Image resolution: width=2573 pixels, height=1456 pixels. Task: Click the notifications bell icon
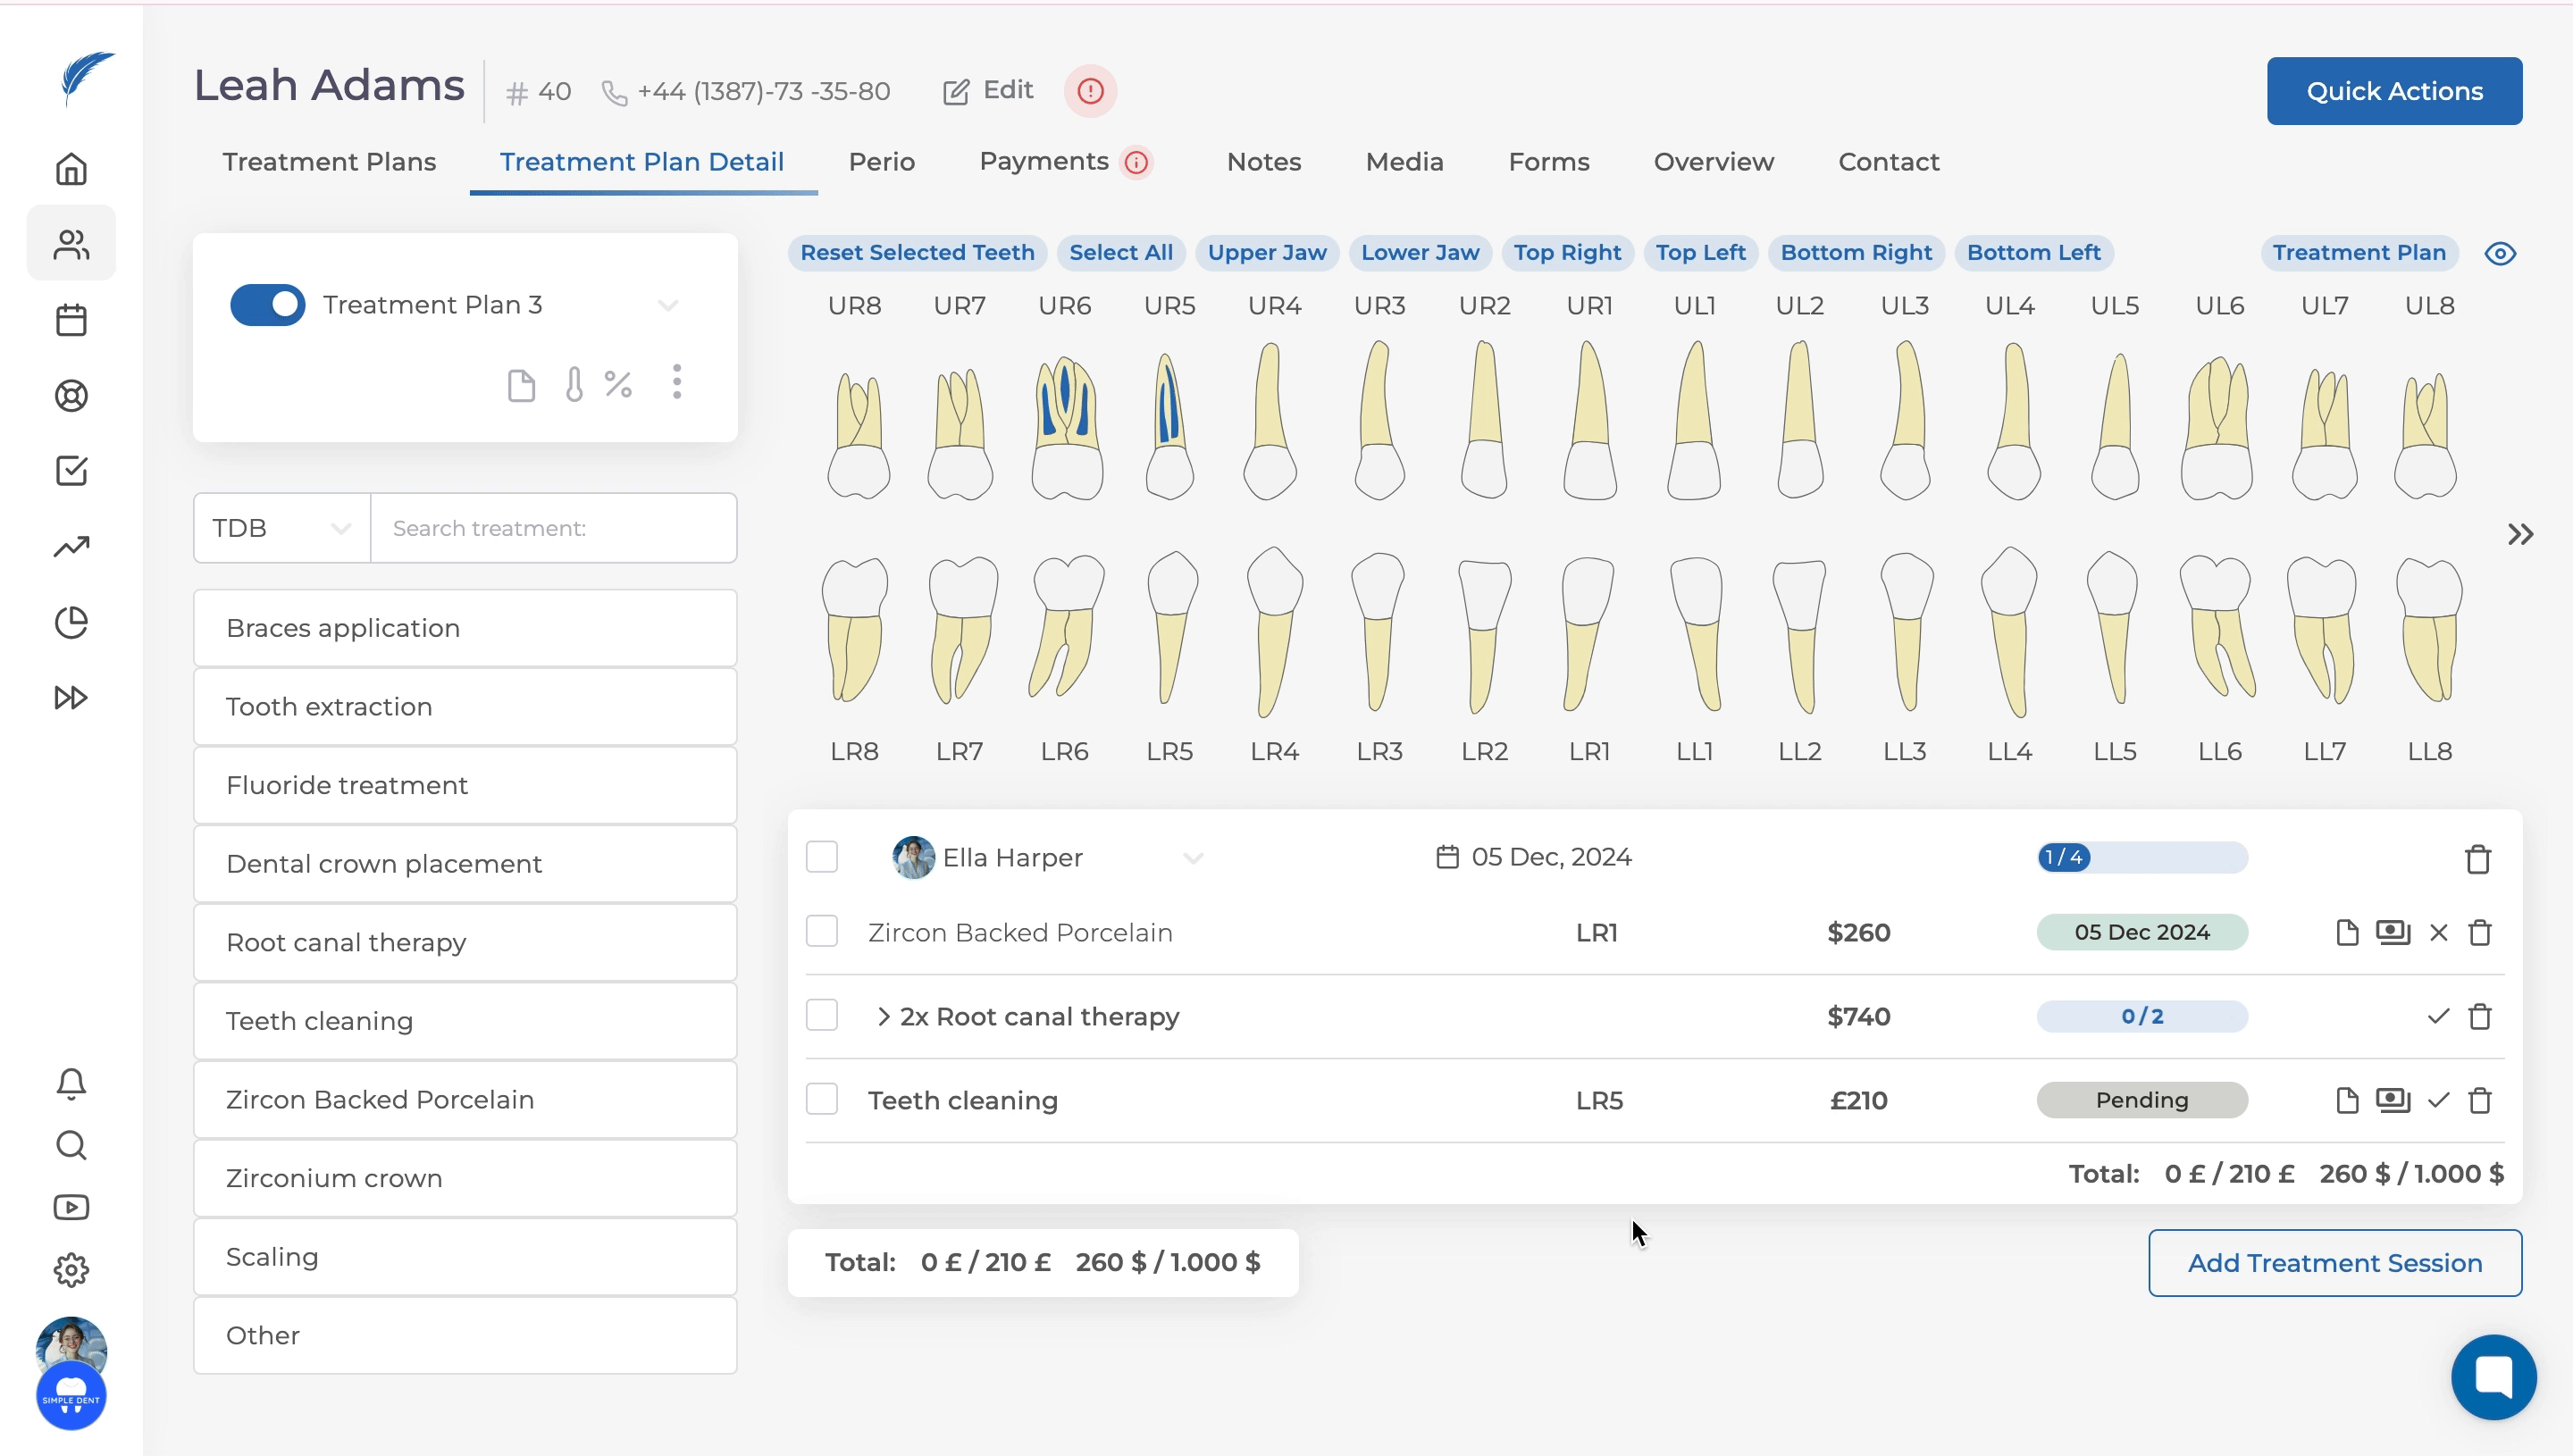[71, 1083]
